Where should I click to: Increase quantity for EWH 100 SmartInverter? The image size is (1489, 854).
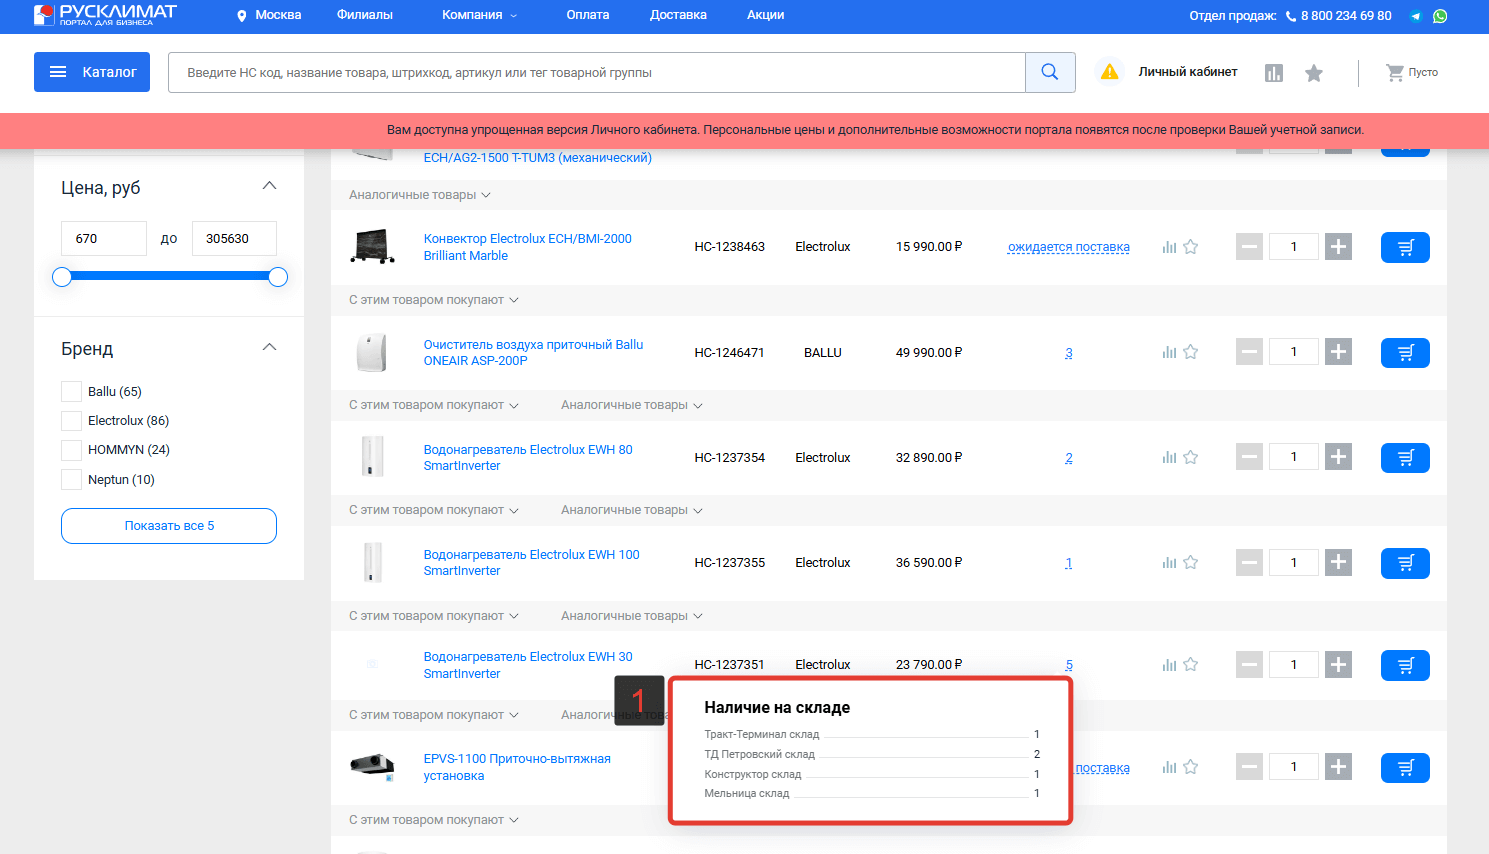tap(1338, 562)
